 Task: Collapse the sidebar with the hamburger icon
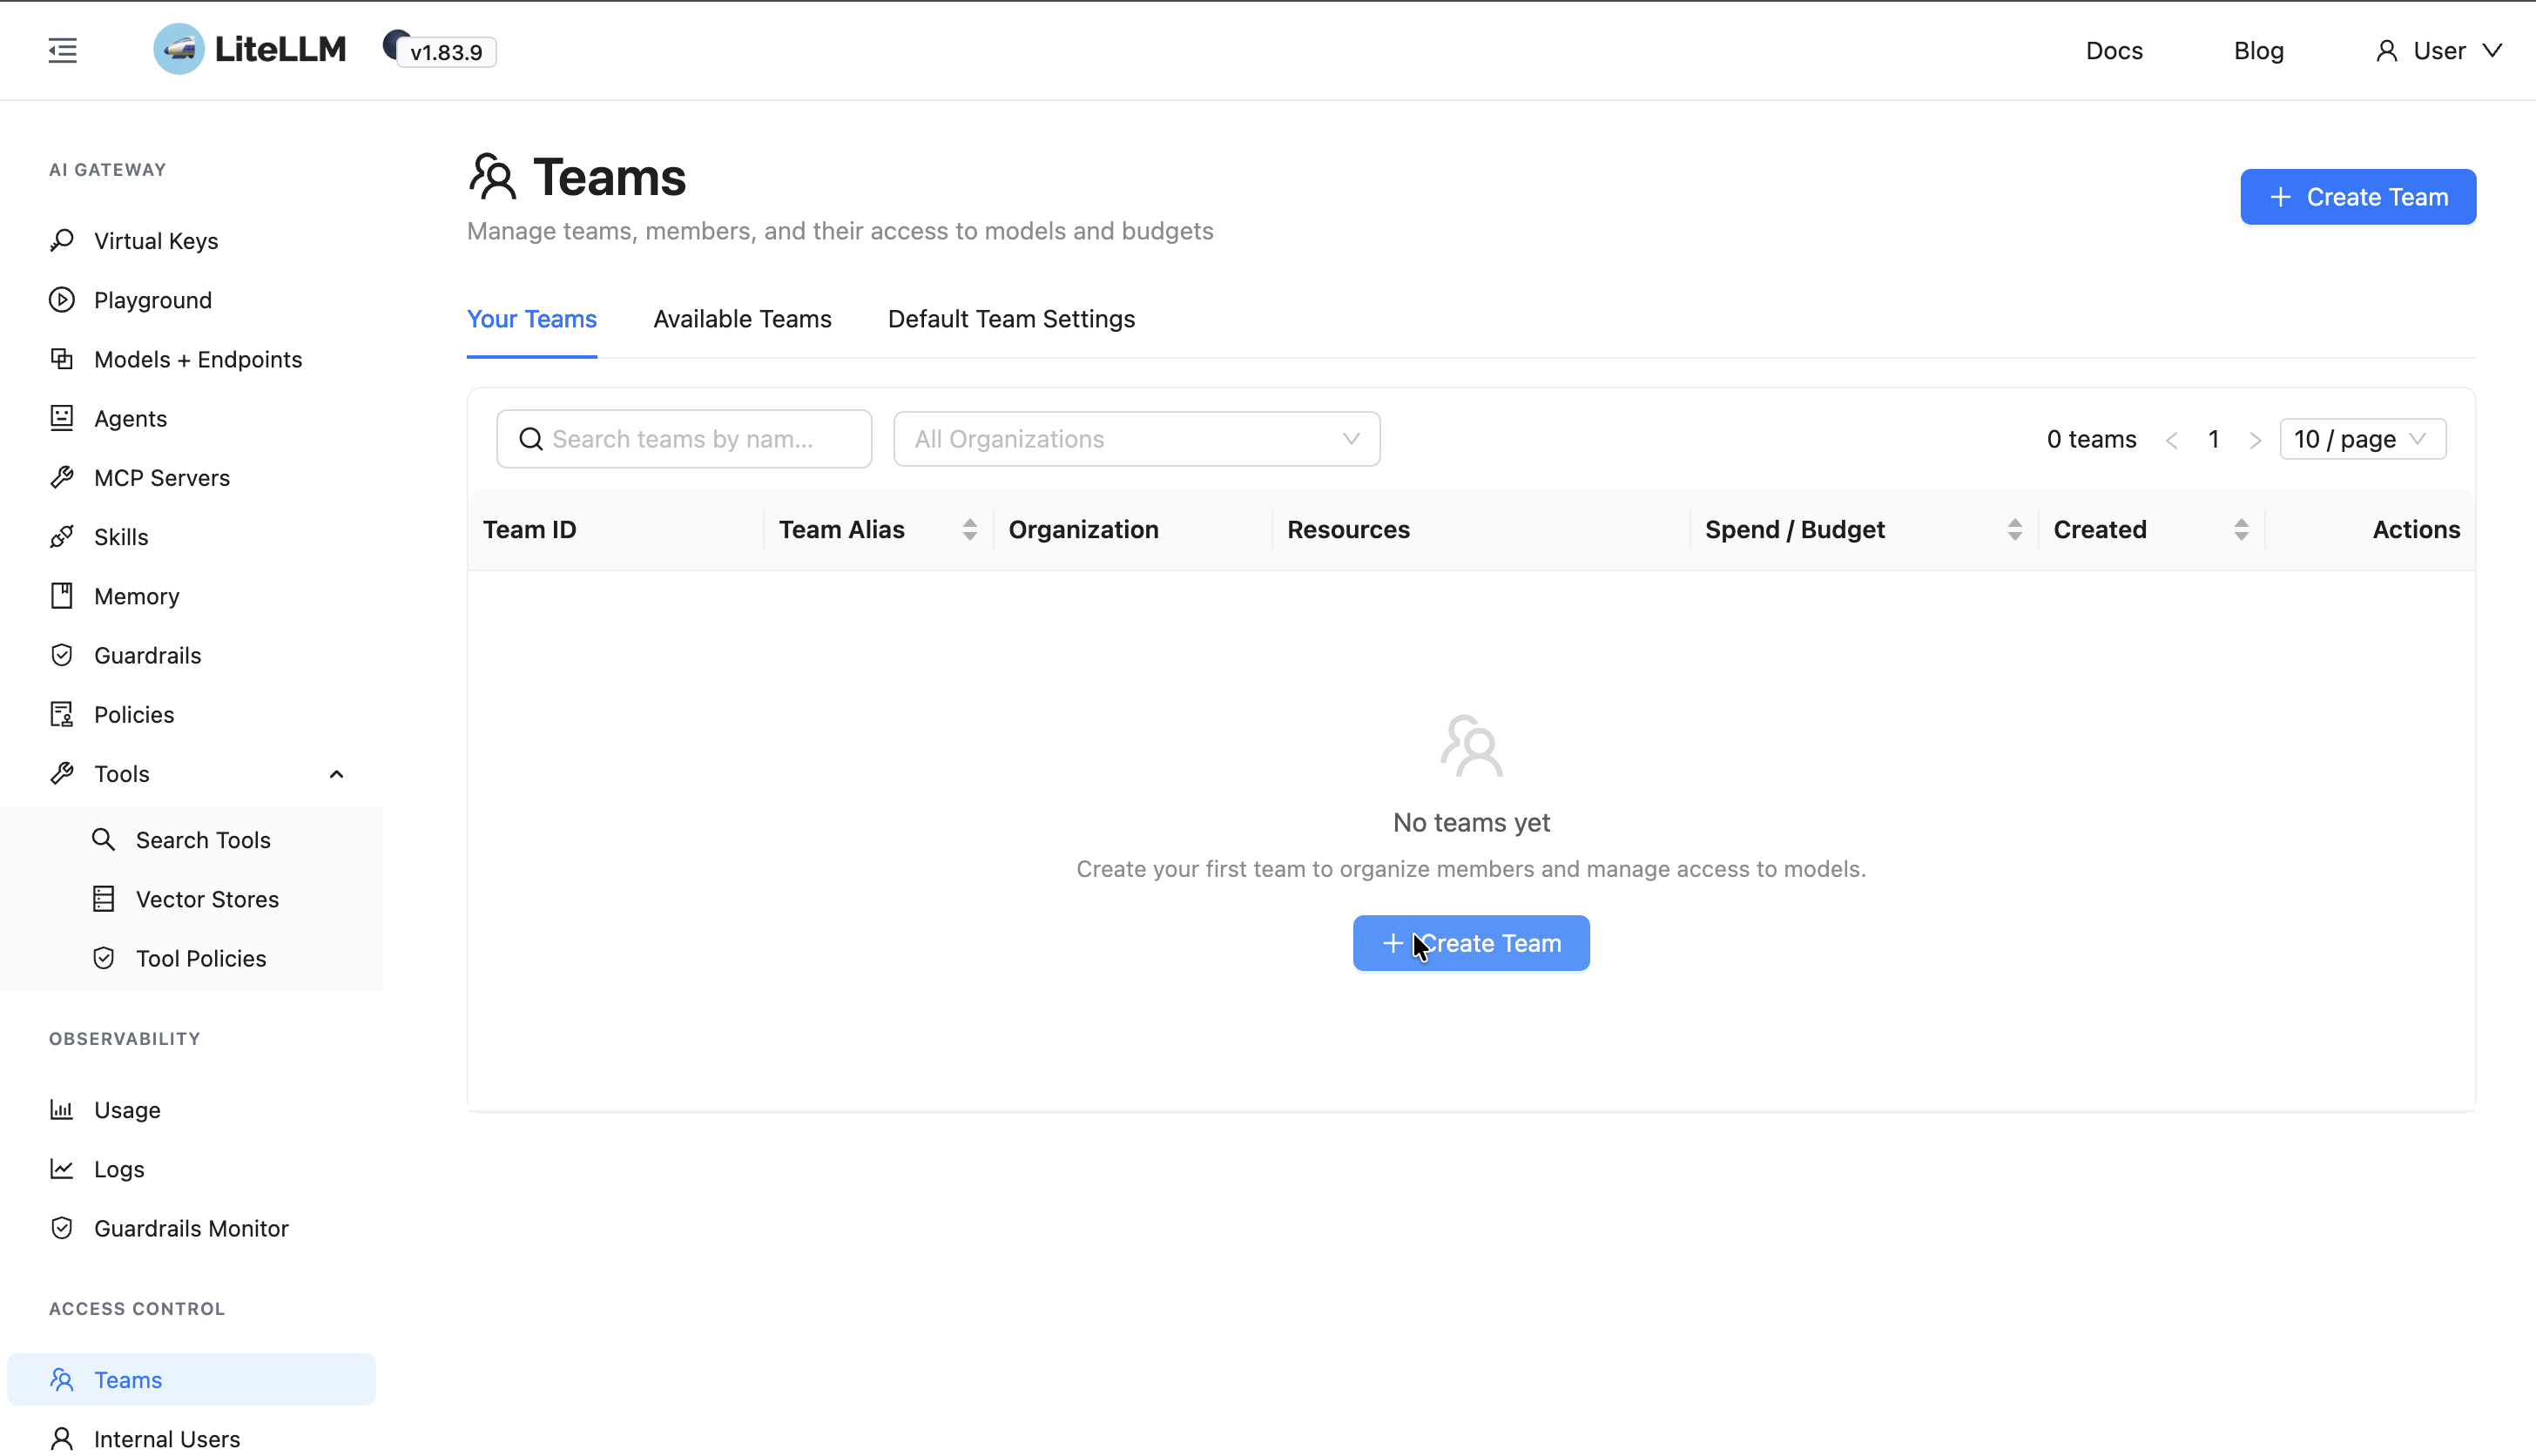(62, 50)
